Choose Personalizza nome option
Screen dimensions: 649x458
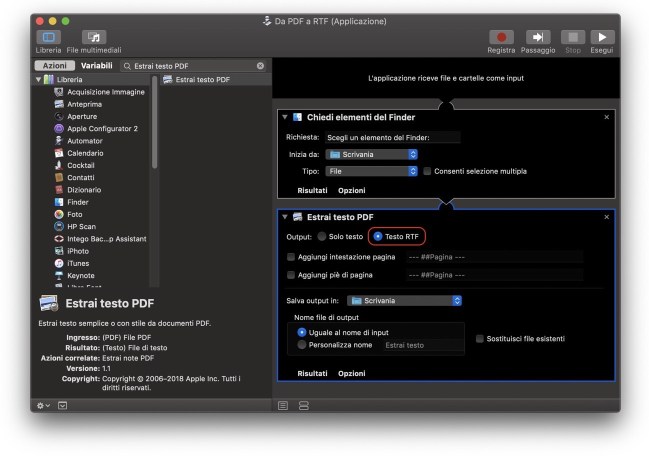click(x=302, y=345)
